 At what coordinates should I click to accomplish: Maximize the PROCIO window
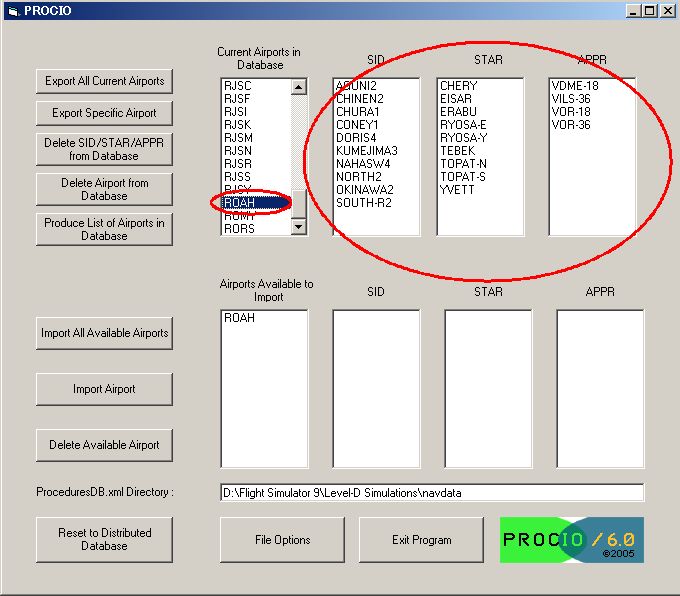[650, 11]
